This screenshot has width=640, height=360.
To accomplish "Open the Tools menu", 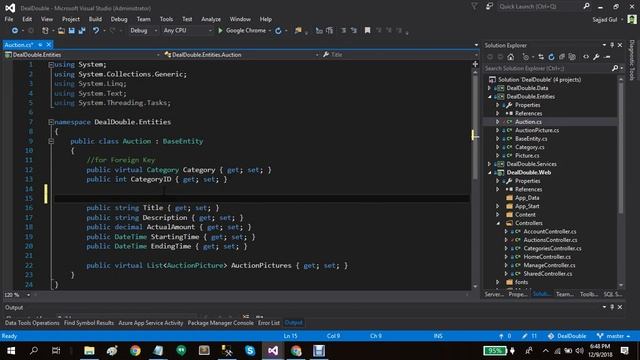I will point(166,19).
